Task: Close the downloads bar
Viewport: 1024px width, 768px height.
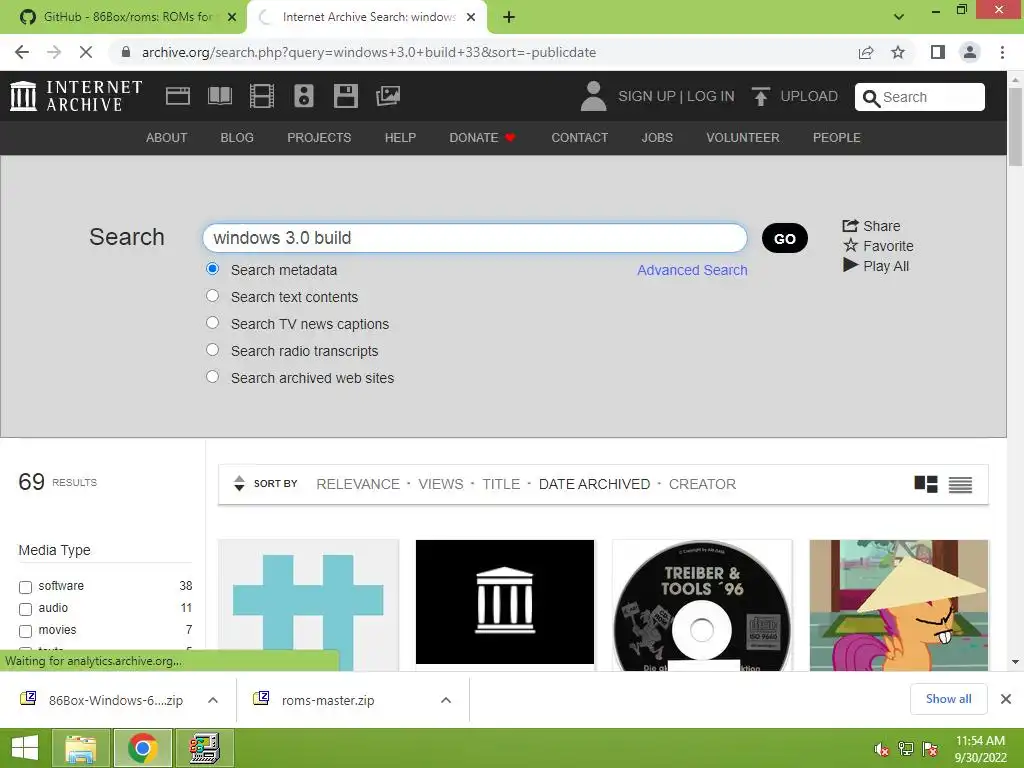Action: pyautogui.click(x=1006, y=699)
